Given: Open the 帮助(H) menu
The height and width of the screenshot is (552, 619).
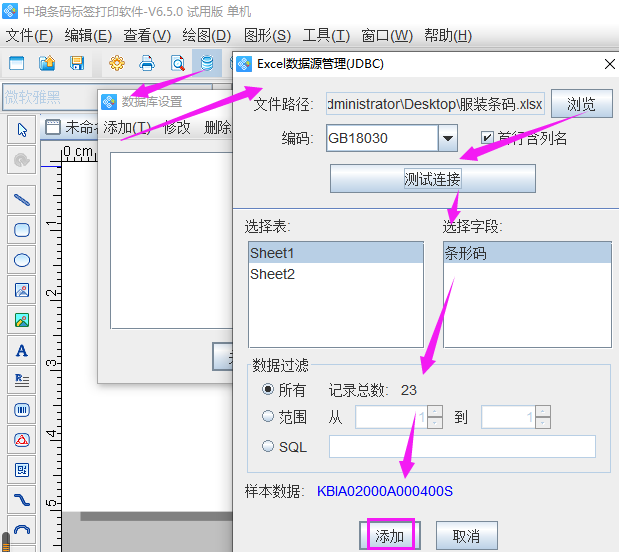Looking at the screenshot, I should (x=448, y=36).
